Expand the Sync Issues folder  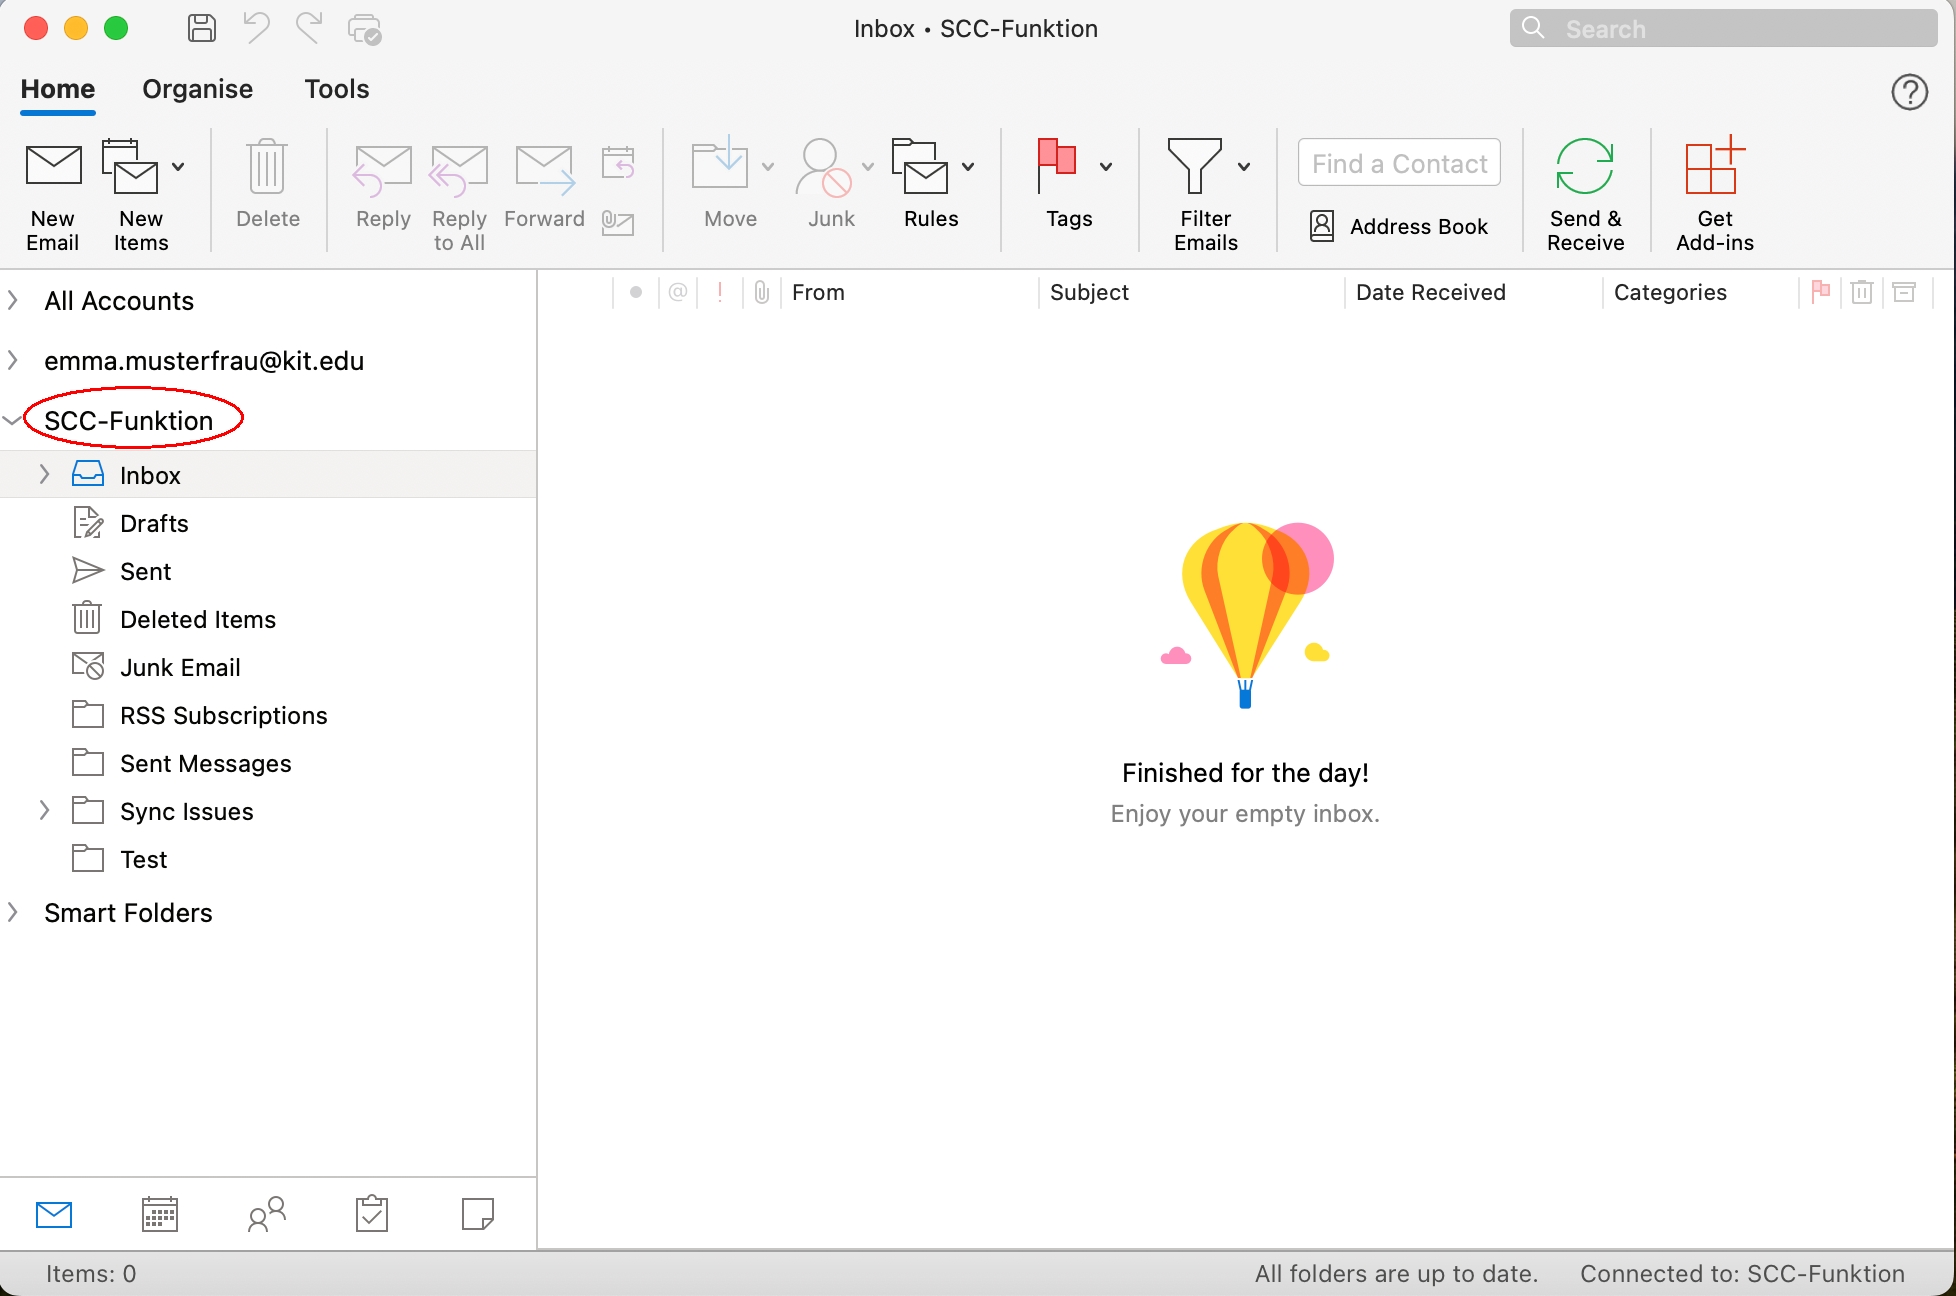pos(44,811)
